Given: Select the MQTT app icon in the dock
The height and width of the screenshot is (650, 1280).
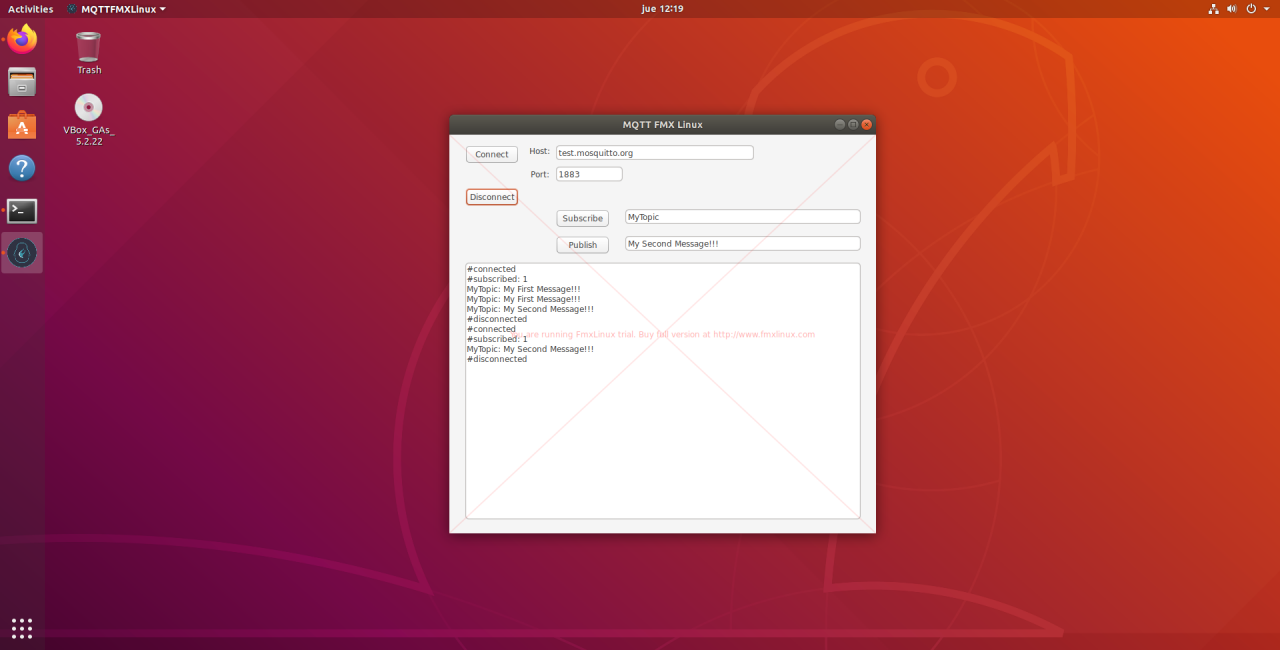Looking at the screenshot, I should 22,254.
